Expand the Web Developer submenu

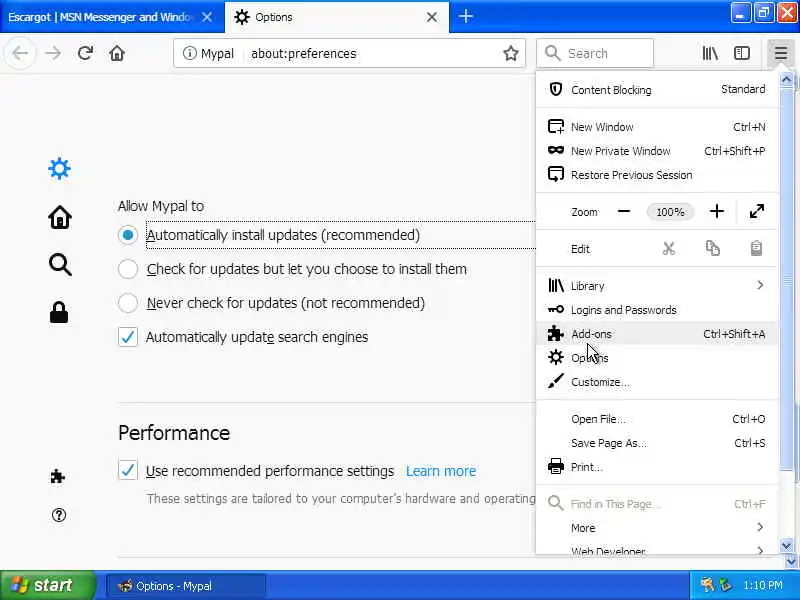tap(657, 549)
